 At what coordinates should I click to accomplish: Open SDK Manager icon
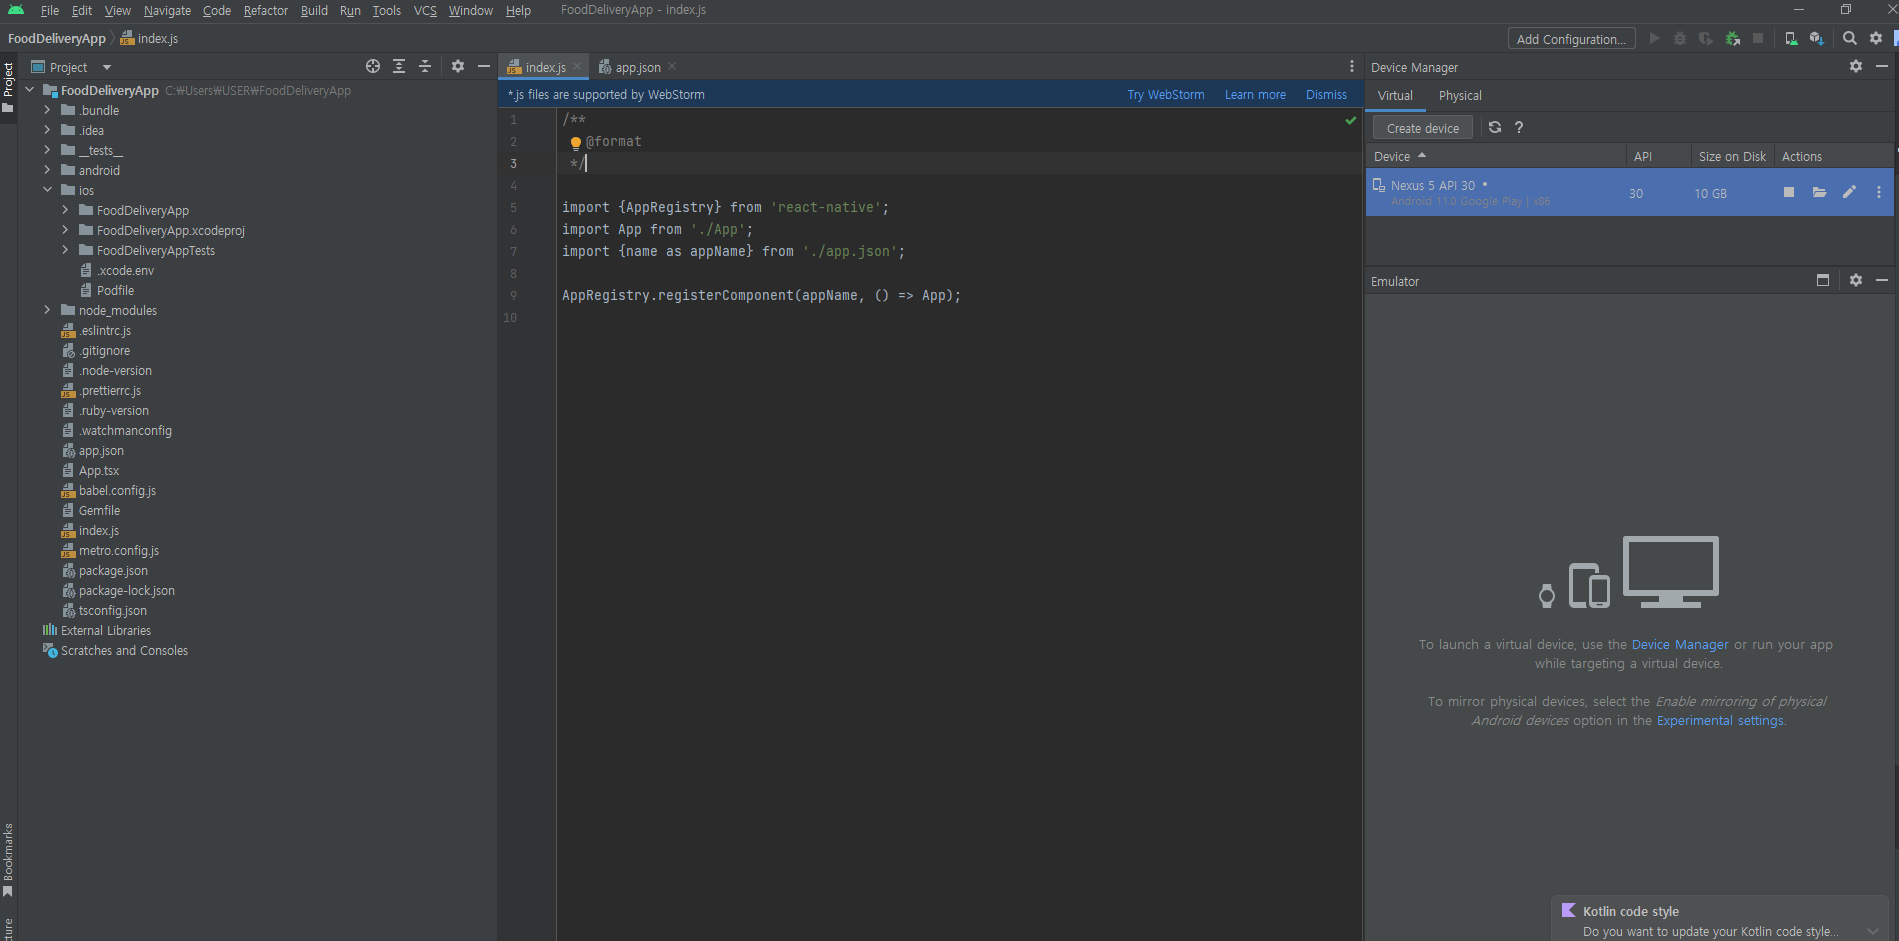1817,38
